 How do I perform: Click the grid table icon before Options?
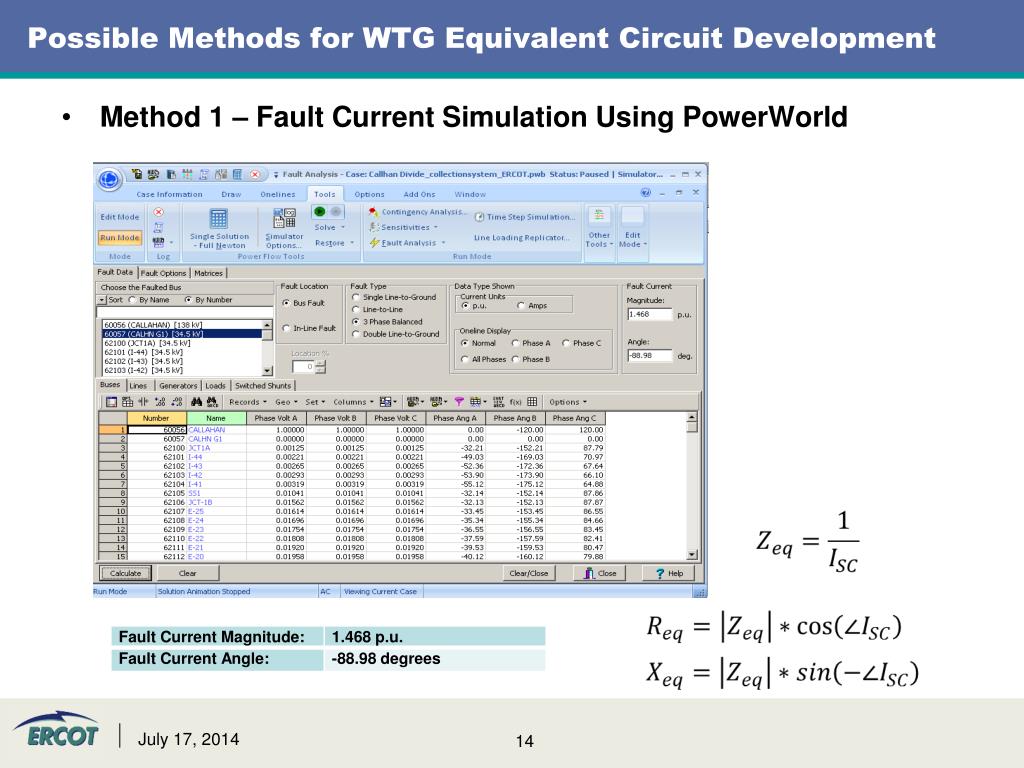pos(532,402)
